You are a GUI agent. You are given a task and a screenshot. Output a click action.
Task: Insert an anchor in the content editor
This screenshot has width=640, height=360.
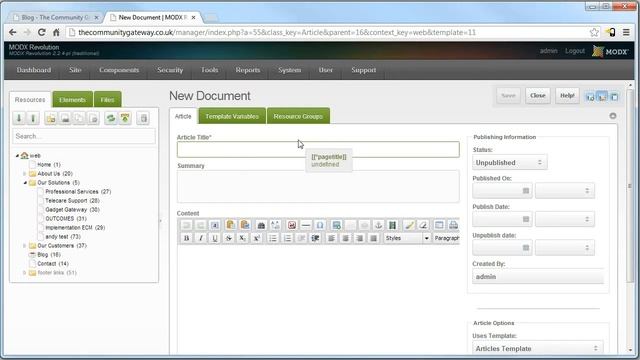tap(378, 225)
